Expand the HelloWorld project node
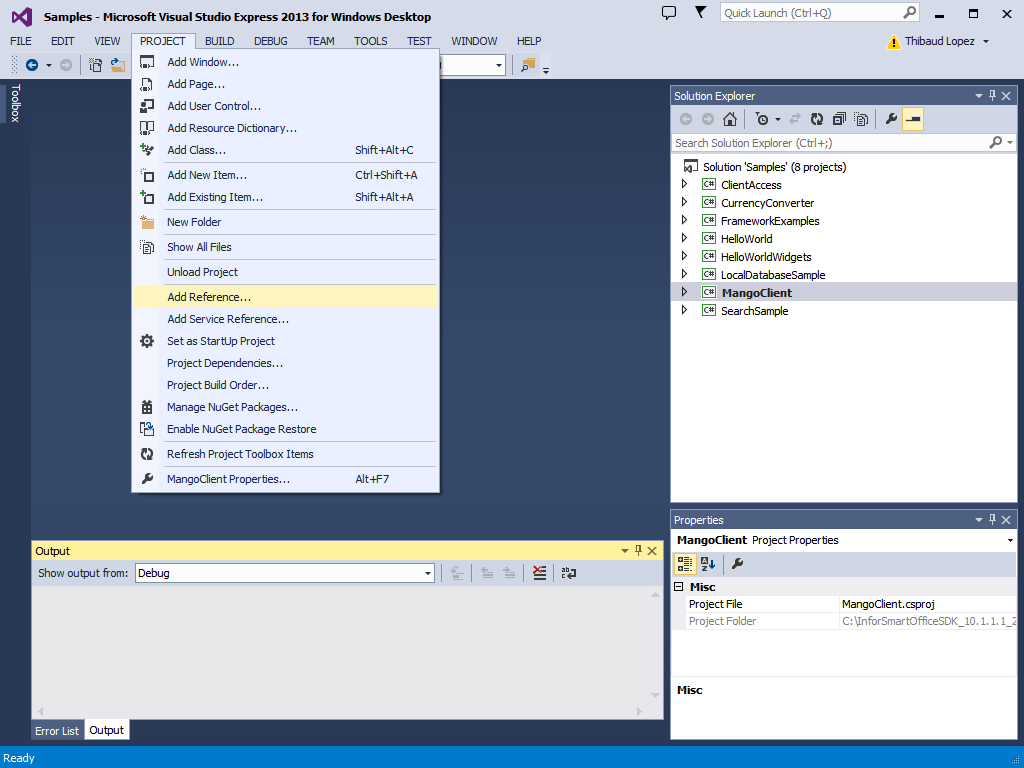Viewport: 1024px width, 768px height. (x=684, y=239)
